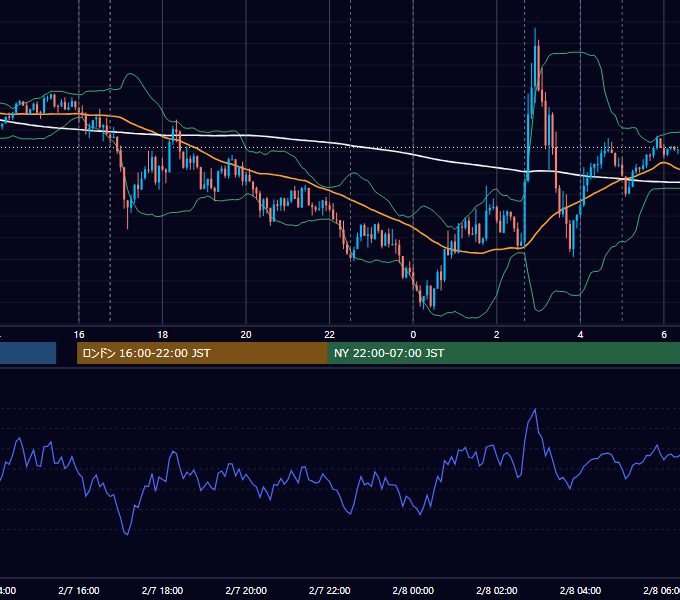Image resolution: width=680 pixels, height=600 pixels.
Task: Click the 2/7 20:00 date label
Action: [246, 590]
